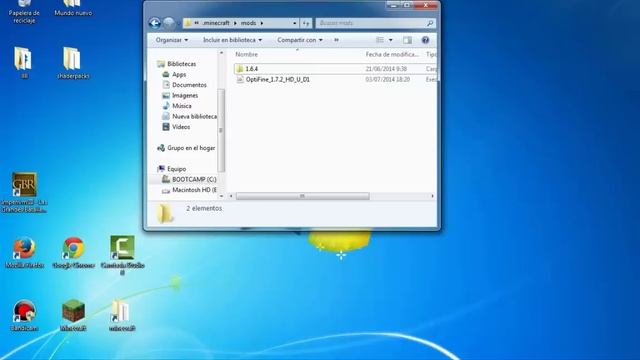Click the 1.6.4 folder icon
This screenshot has height=360, width=640.
[240, 69]
